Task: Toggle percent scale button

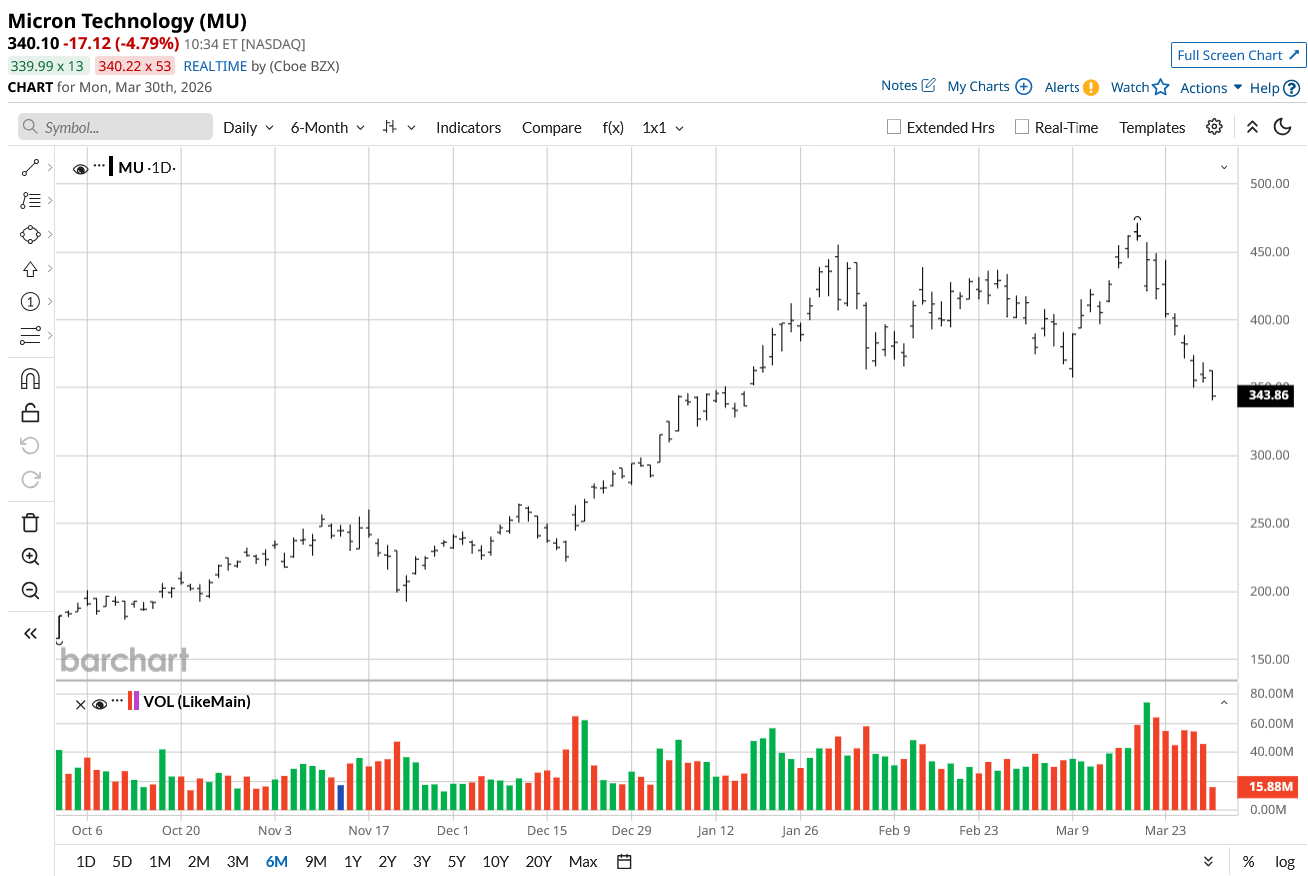Action: pyautogui.click(x=1248, y=862)
